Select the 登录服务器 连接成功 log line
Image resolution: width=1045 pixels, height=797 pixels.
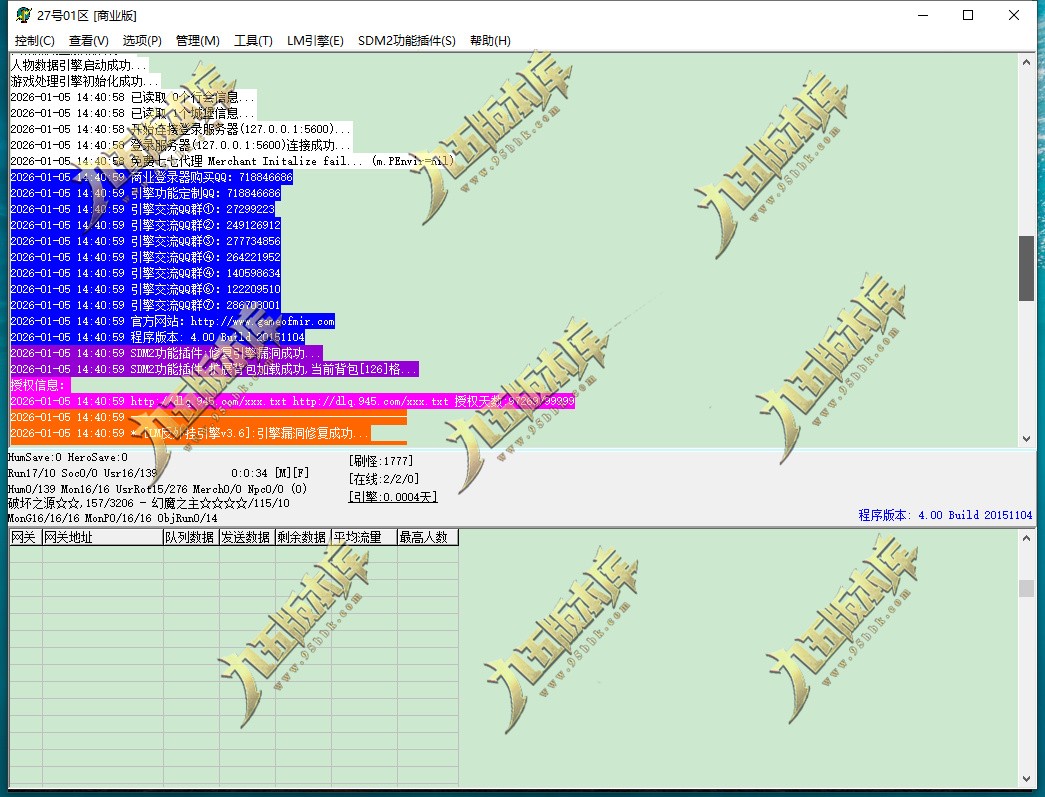(181, 145)
